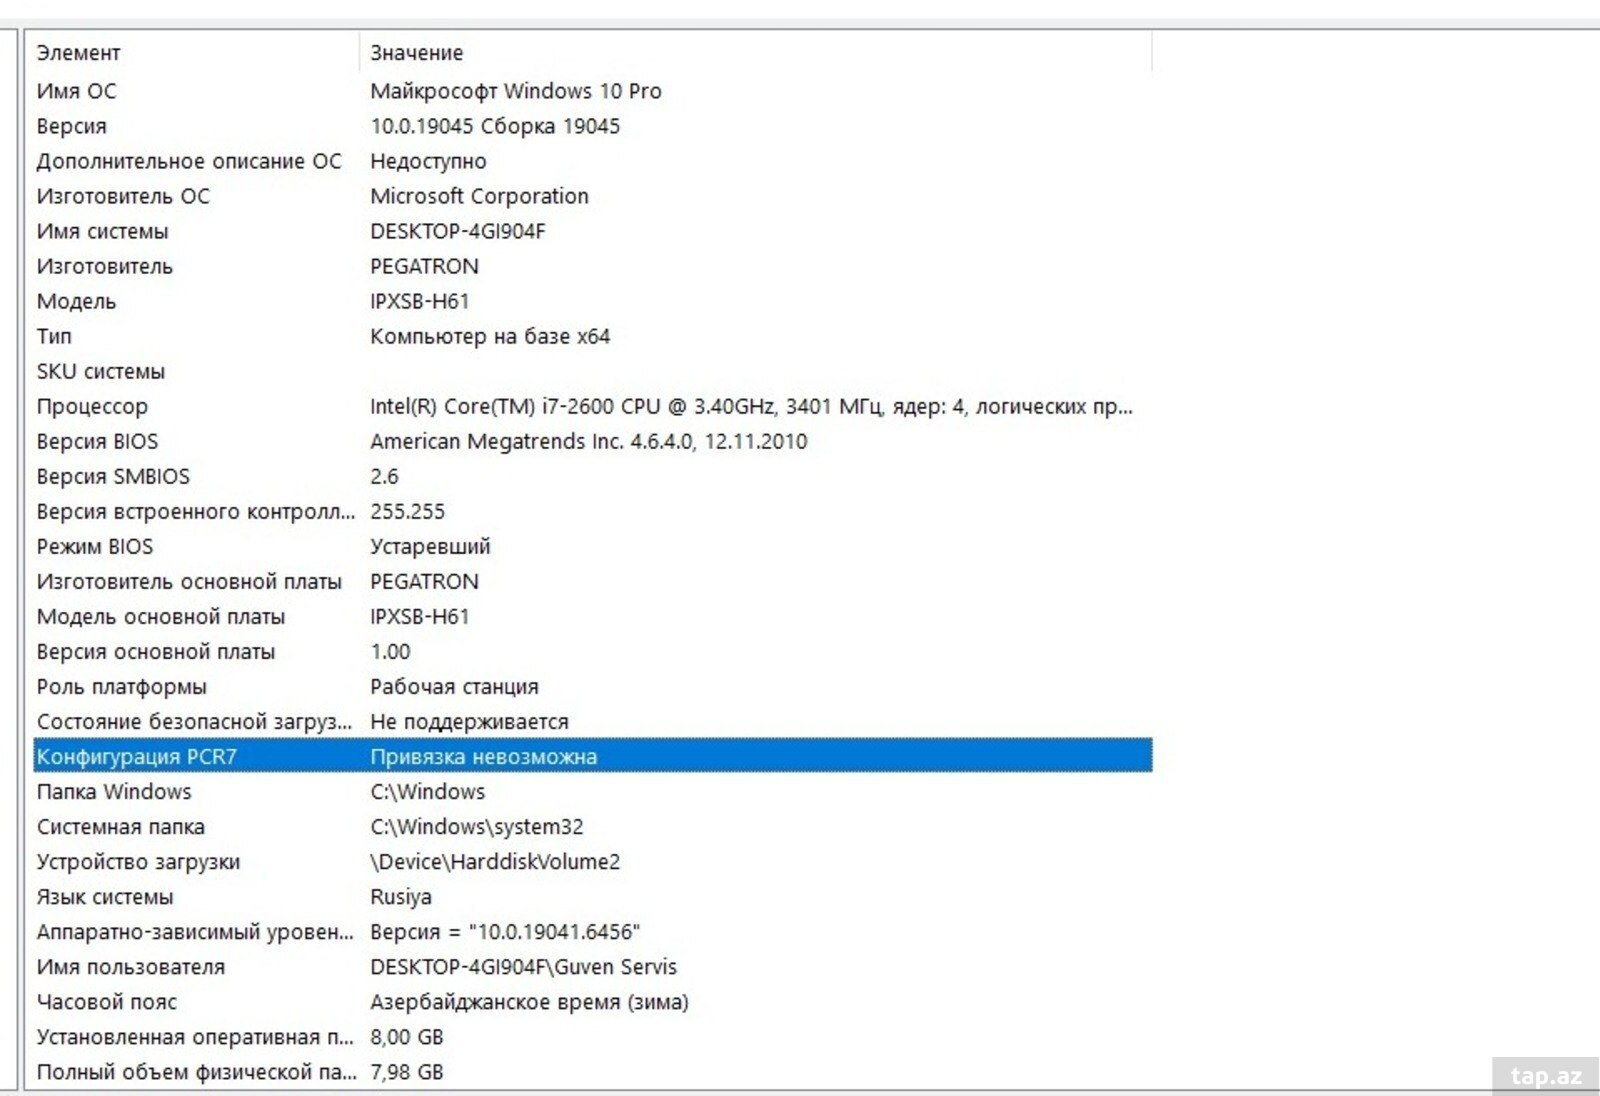Click value 10.0.19045 Сборка 19045
Viewport: 1600px width, 1096px height.
click(x=495, y=126)
